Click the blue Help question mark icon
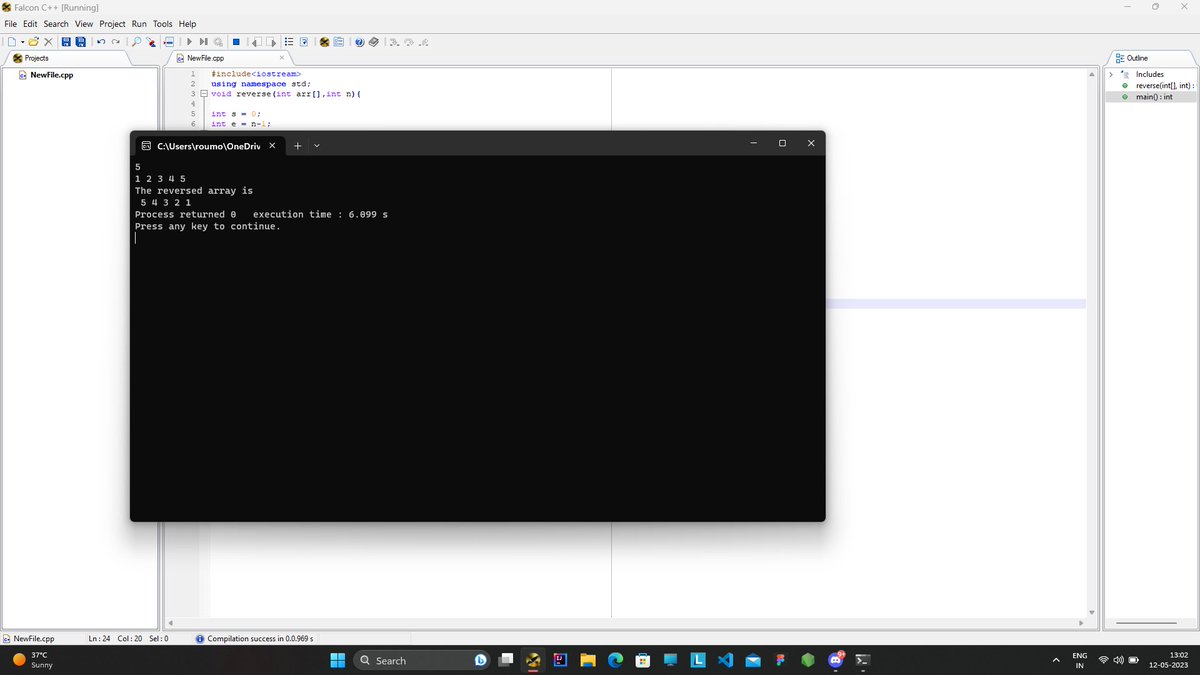The image size is (1200, 675). coord(359,41)
